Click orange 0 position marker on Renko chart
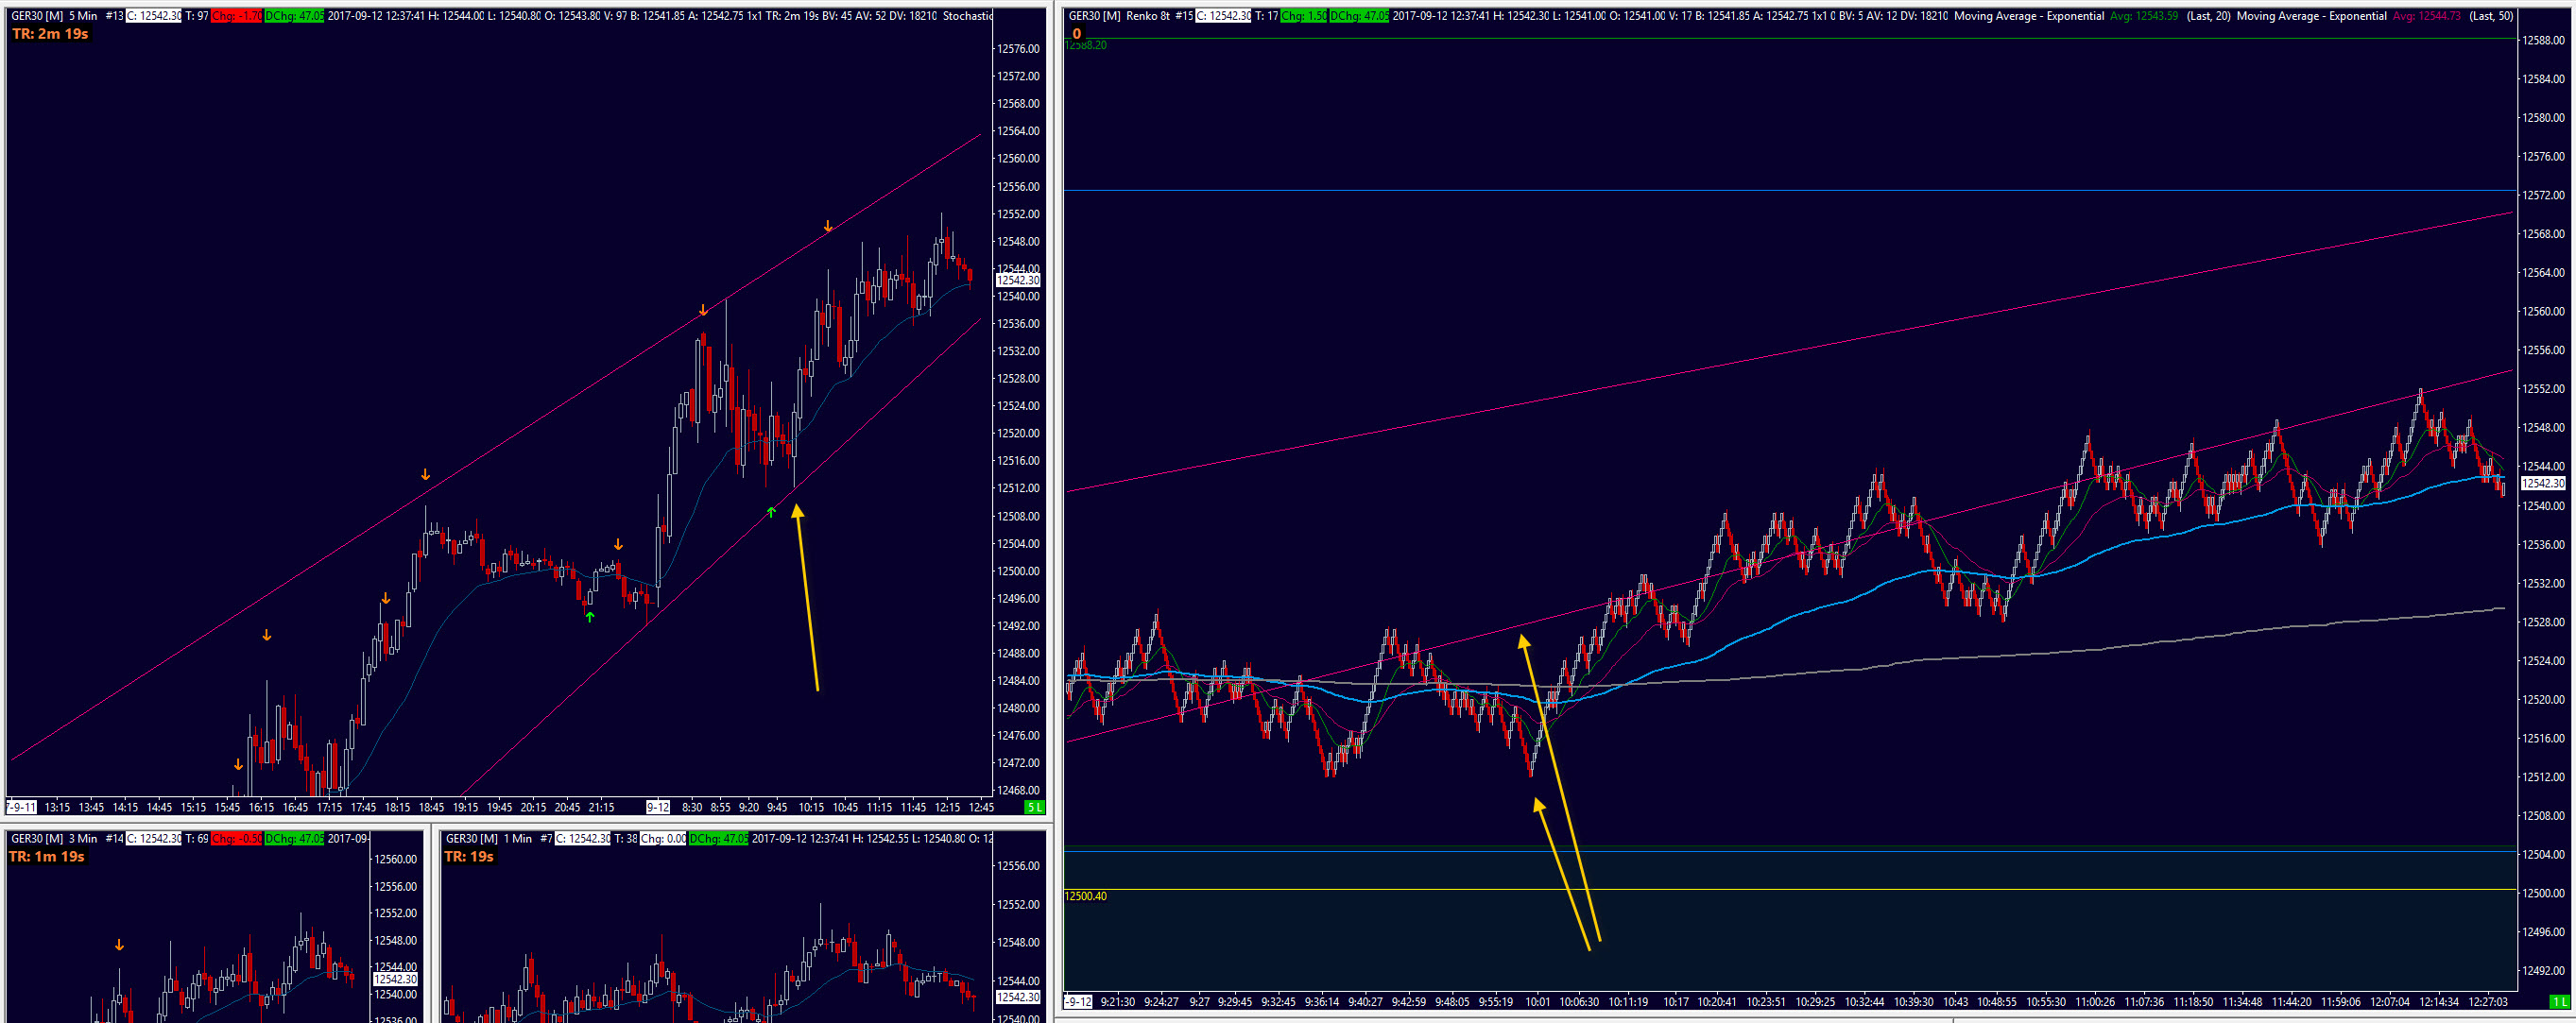The height and width of the screenshot is (1023, 2576). pyautogui.click(x=1077, y=33)
